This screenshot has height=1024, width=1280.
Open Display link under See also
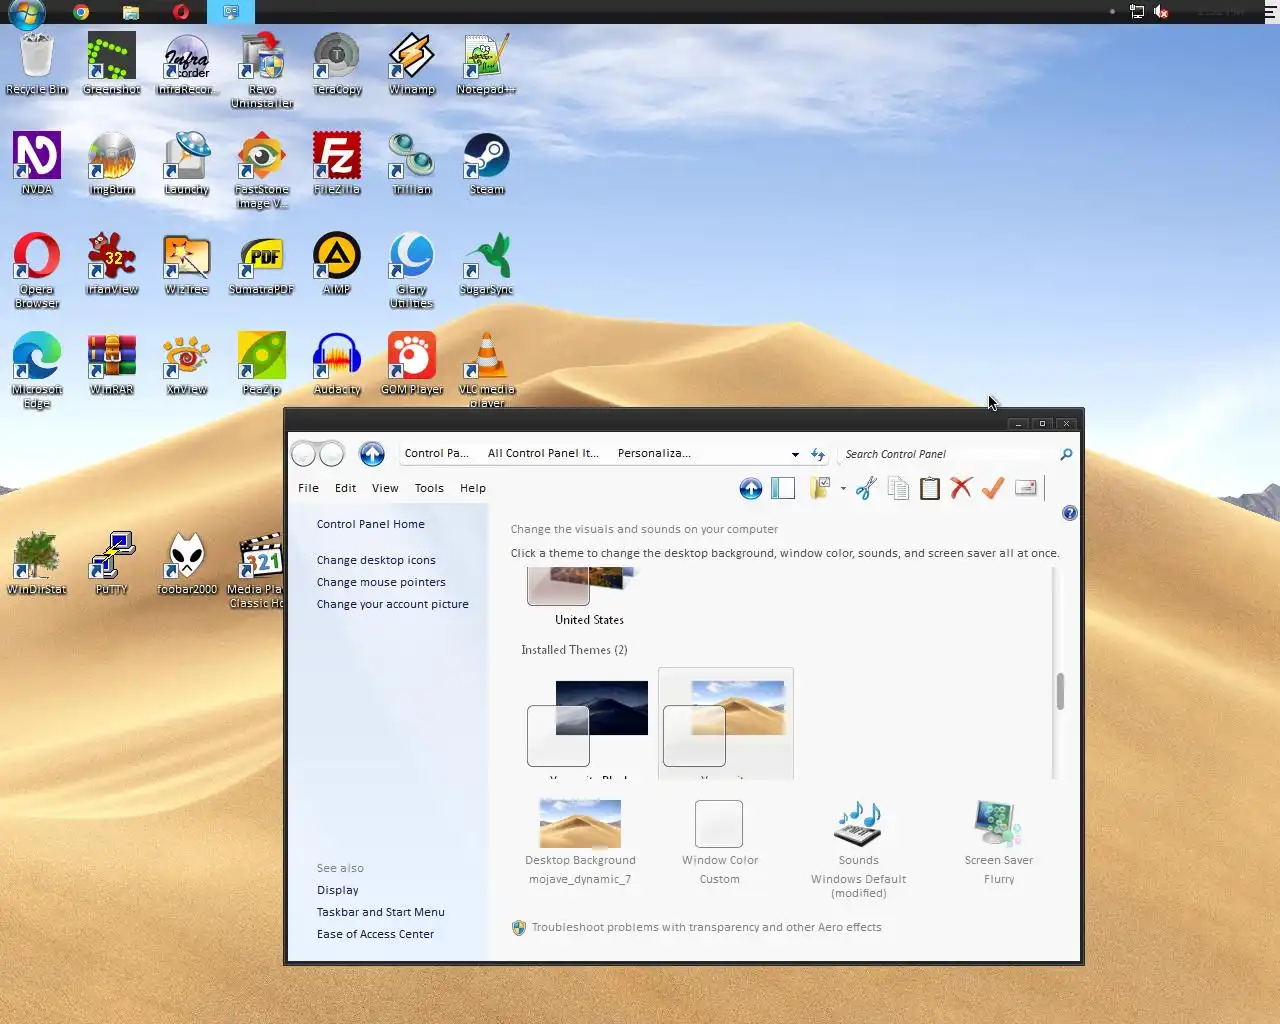[337, 890]
